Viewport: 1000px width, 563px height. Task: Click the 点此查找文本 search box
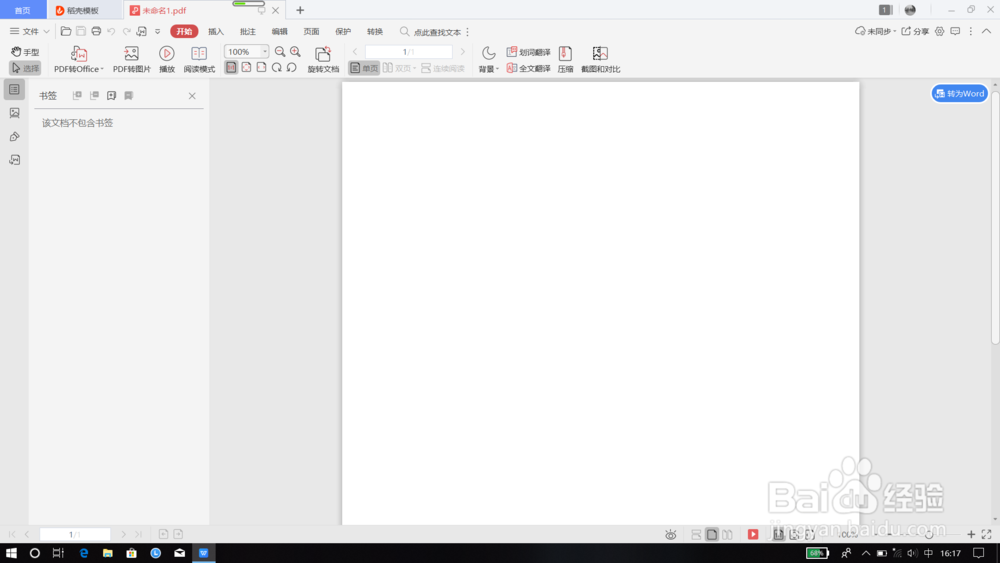tap(430, 32)
